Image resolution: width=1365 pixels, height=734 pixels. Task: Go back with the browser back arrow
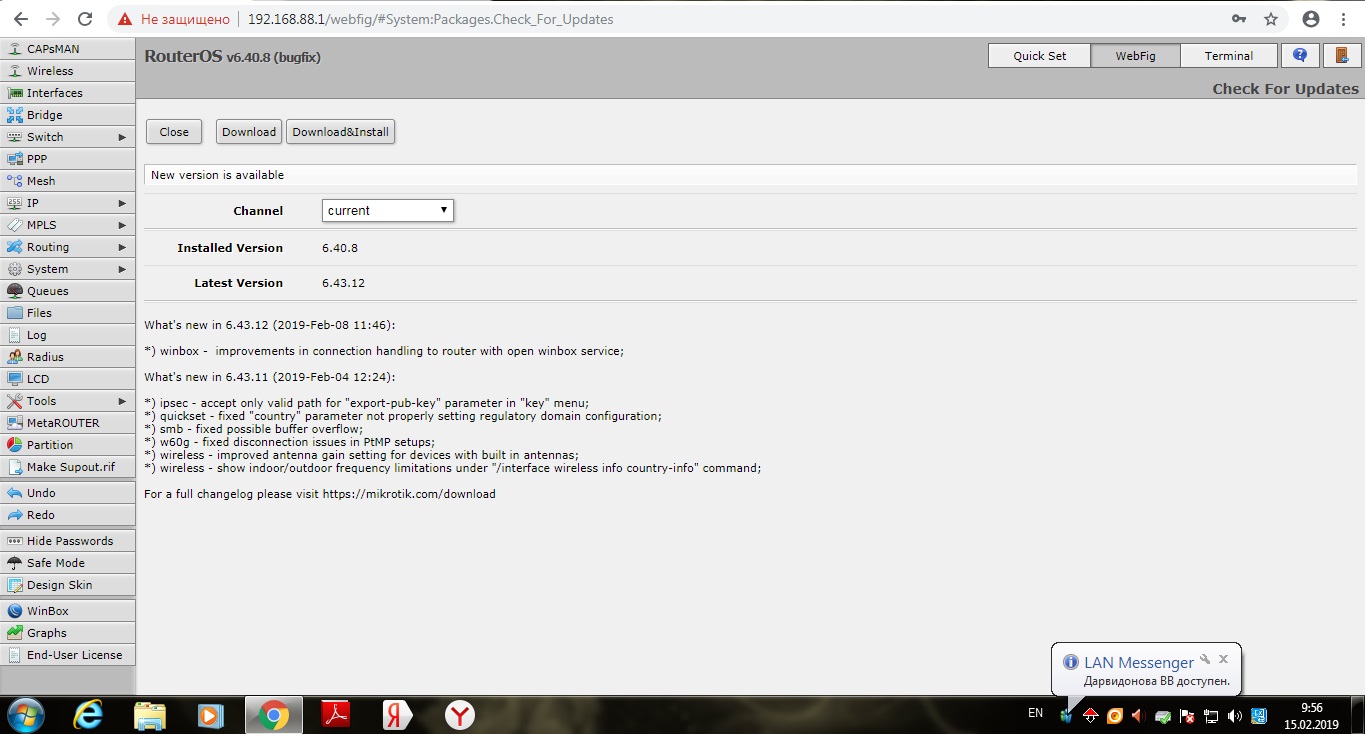point(22,19)
